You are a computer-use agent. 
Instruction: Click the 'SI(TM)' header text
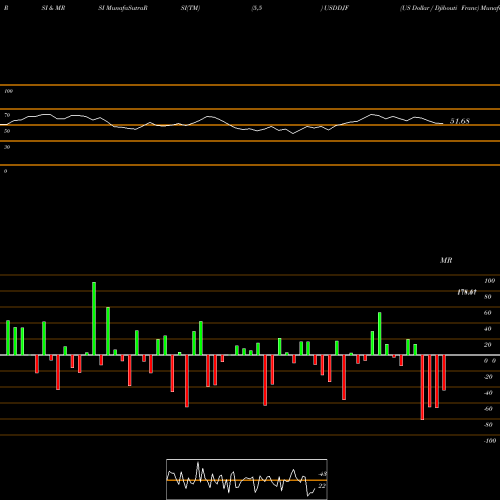[190, 8]
